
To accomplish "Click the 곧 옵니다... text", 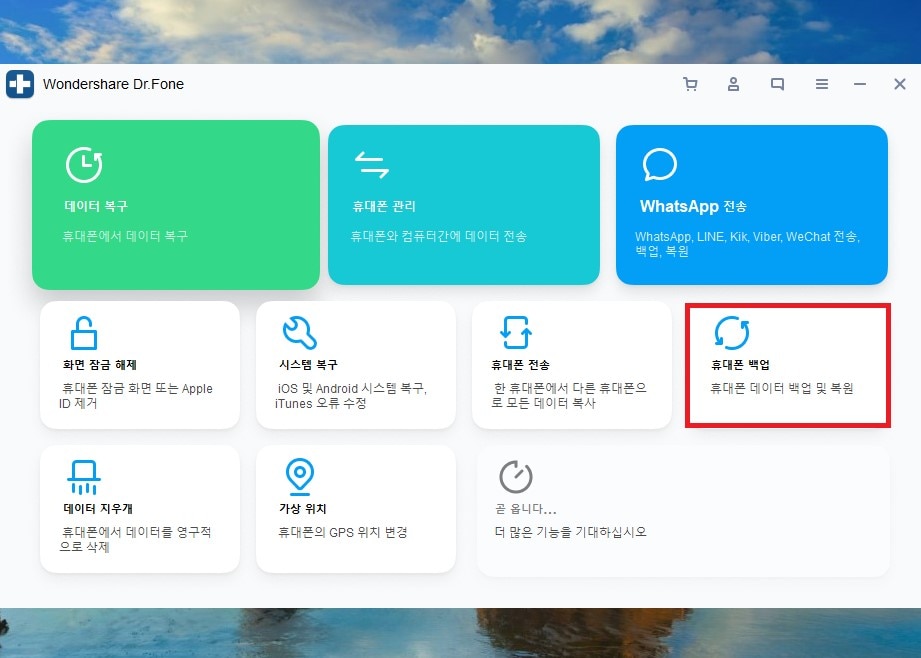I will click(526, 509).
